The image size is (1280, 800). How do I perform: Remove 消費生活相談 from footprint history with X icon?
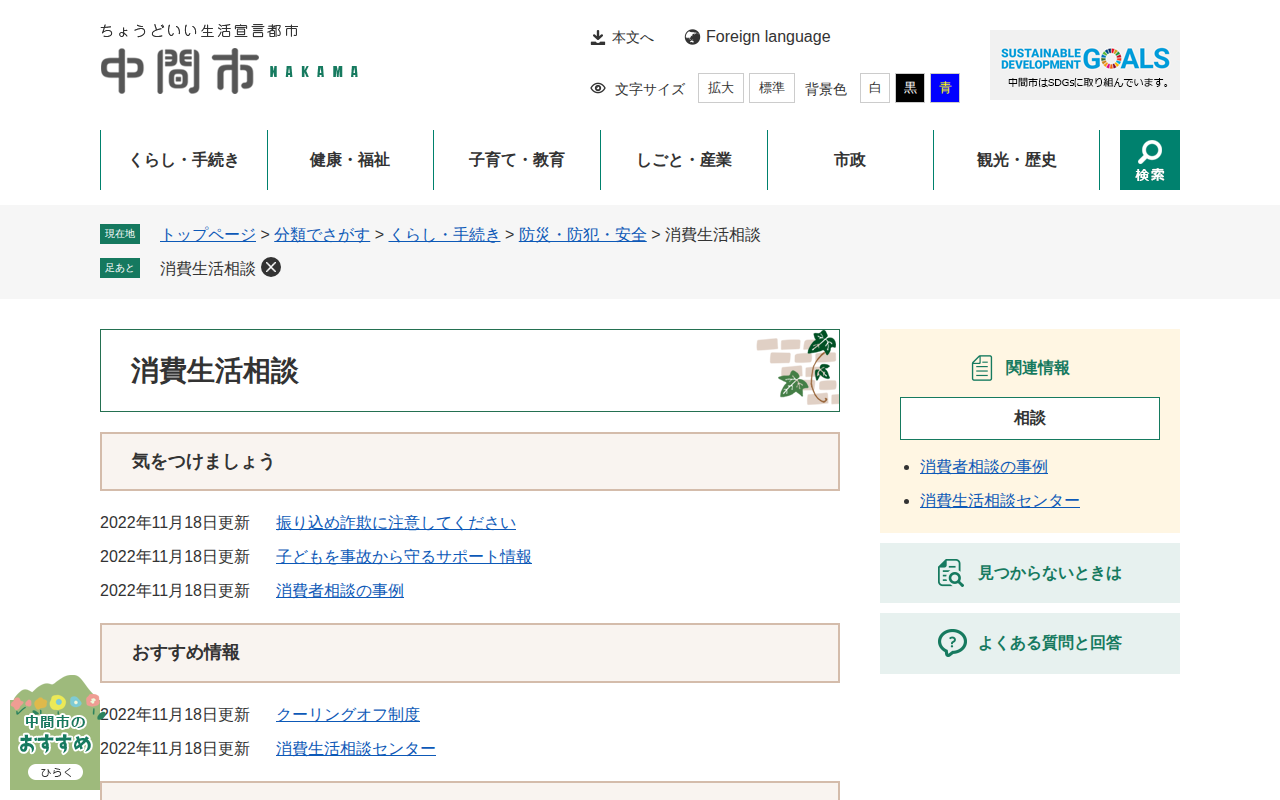tap(271, 267)
